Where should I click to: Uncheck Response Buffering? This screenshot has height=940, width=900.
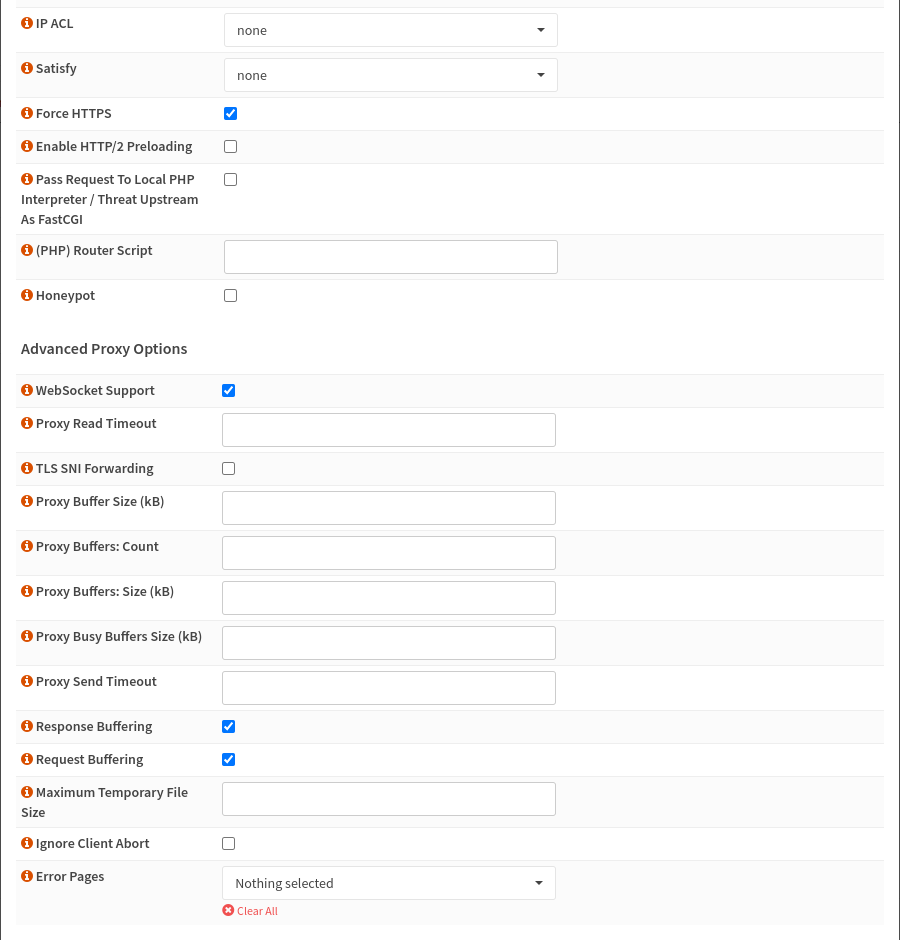228,726
